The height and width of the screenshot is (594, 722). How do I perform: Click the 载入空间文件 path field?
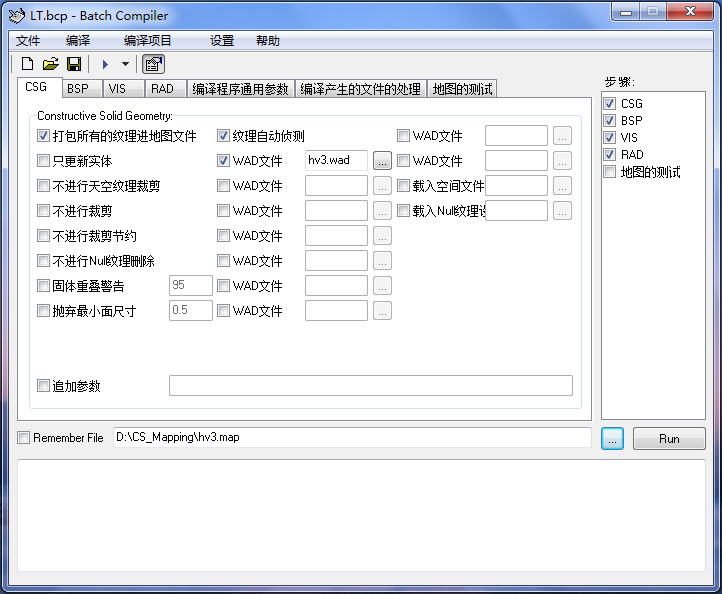pos(516,186)
